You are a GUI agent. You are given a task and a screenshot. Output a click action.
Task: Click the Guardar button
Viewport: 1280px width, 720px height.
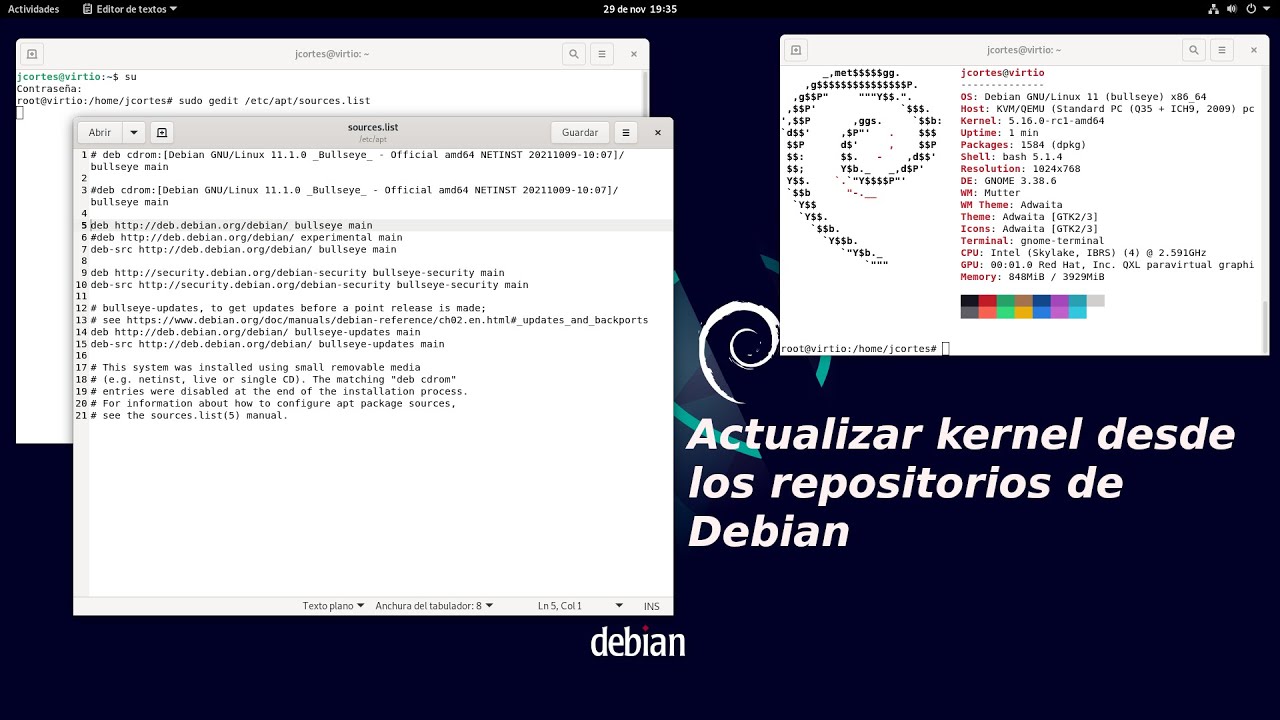580,132
